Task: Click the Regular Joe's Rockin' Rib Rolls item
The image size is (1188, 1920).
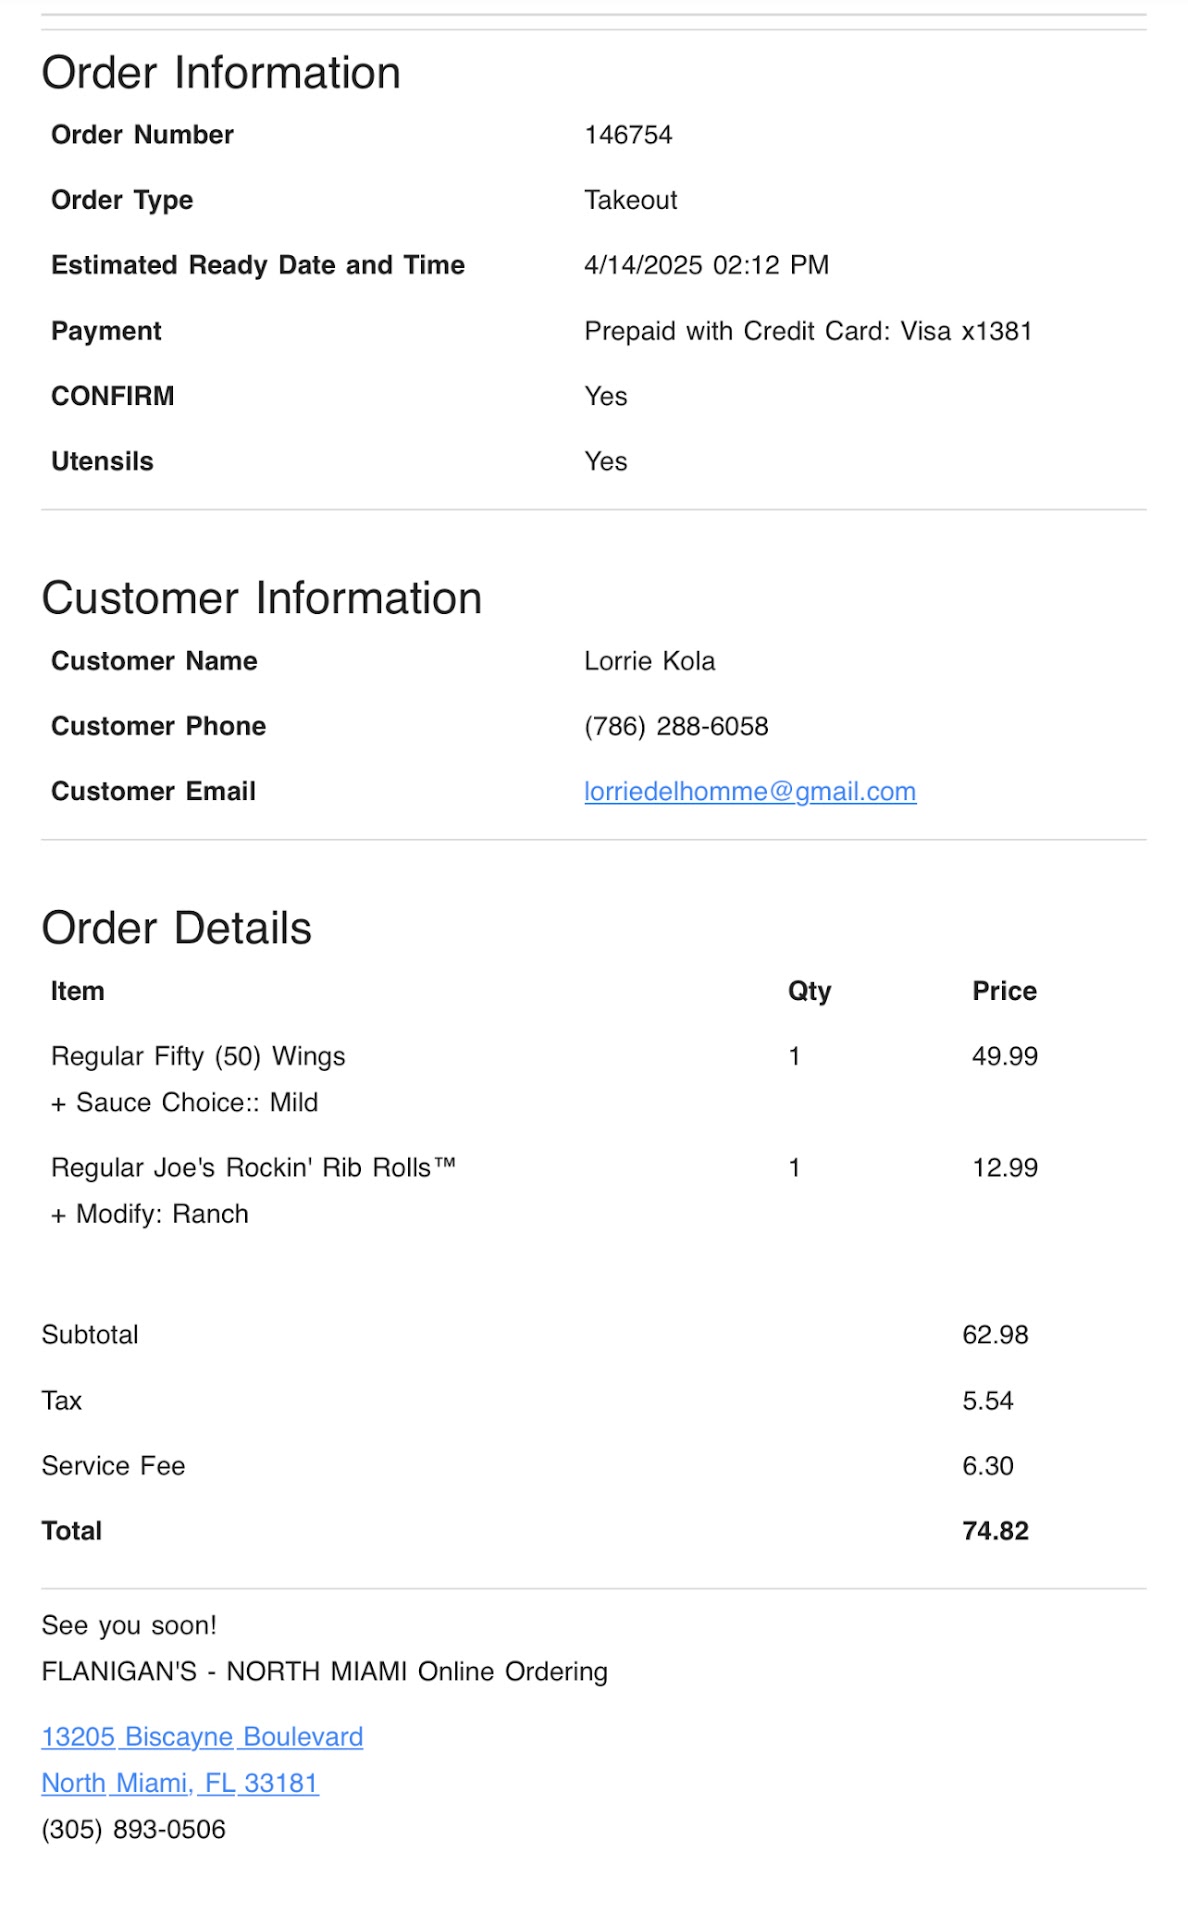Action: (x=253, y=1167)
